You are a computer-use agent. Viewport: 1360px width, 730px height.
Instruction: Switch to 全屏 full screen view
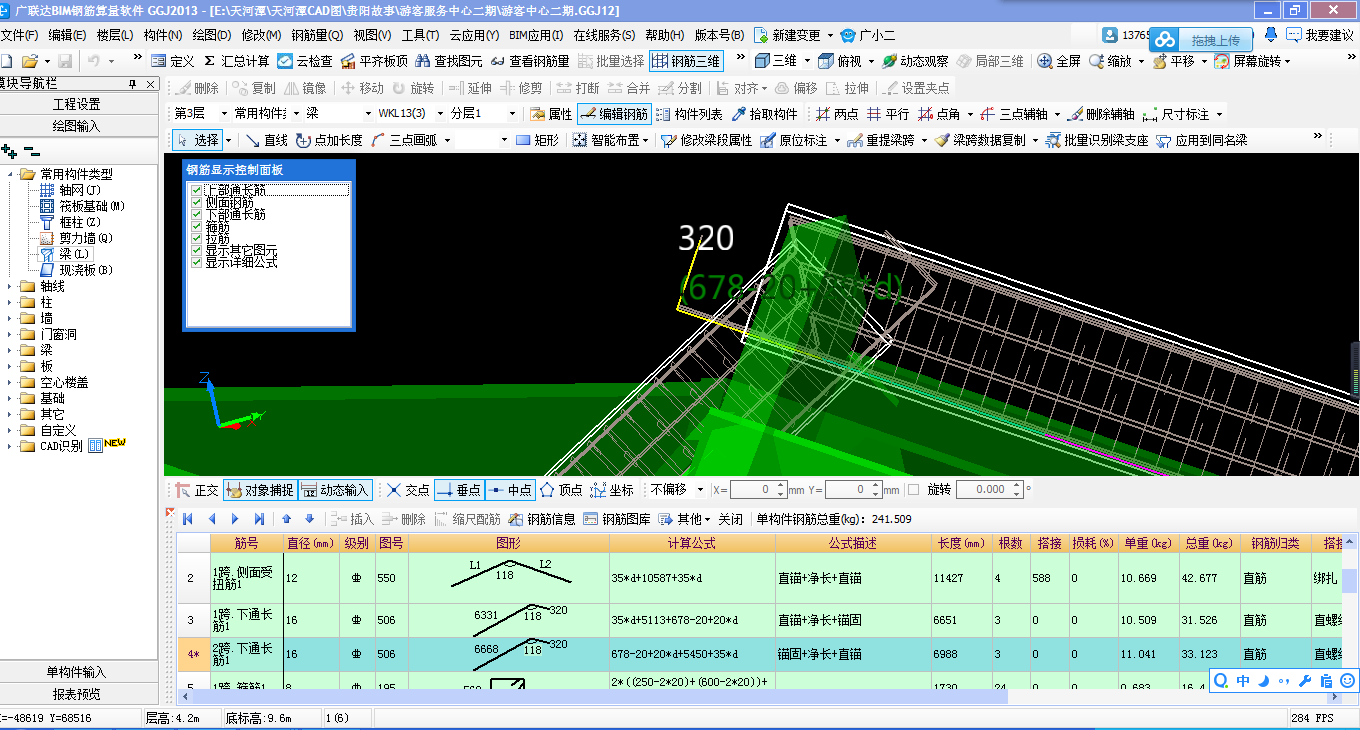click(1059, 61)
